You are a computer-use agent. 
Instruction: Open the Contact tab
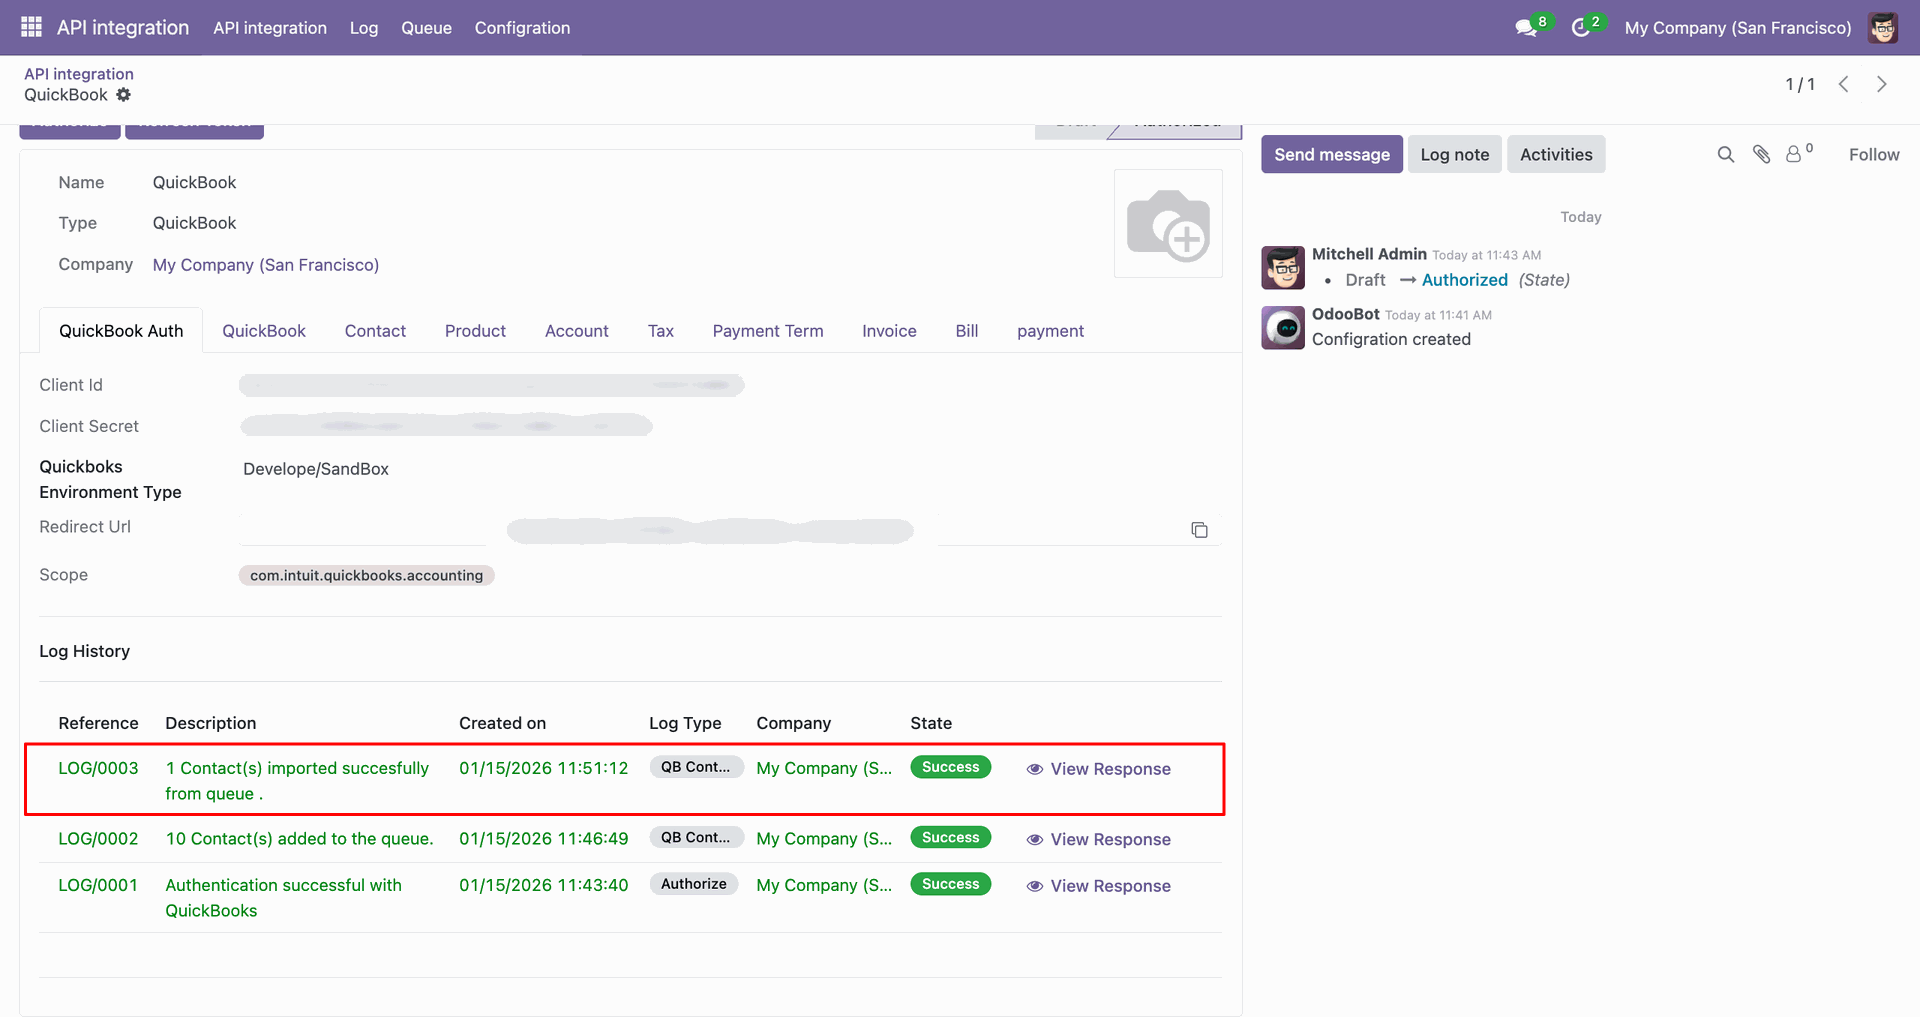click(375, 331)
